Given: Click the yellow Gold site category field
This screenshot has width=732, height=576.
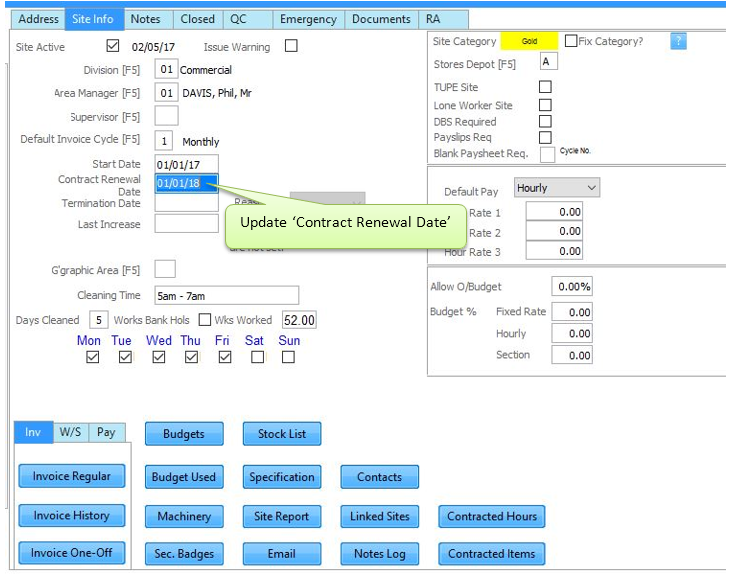Looking at the screenshot, I should click(529, 42).
